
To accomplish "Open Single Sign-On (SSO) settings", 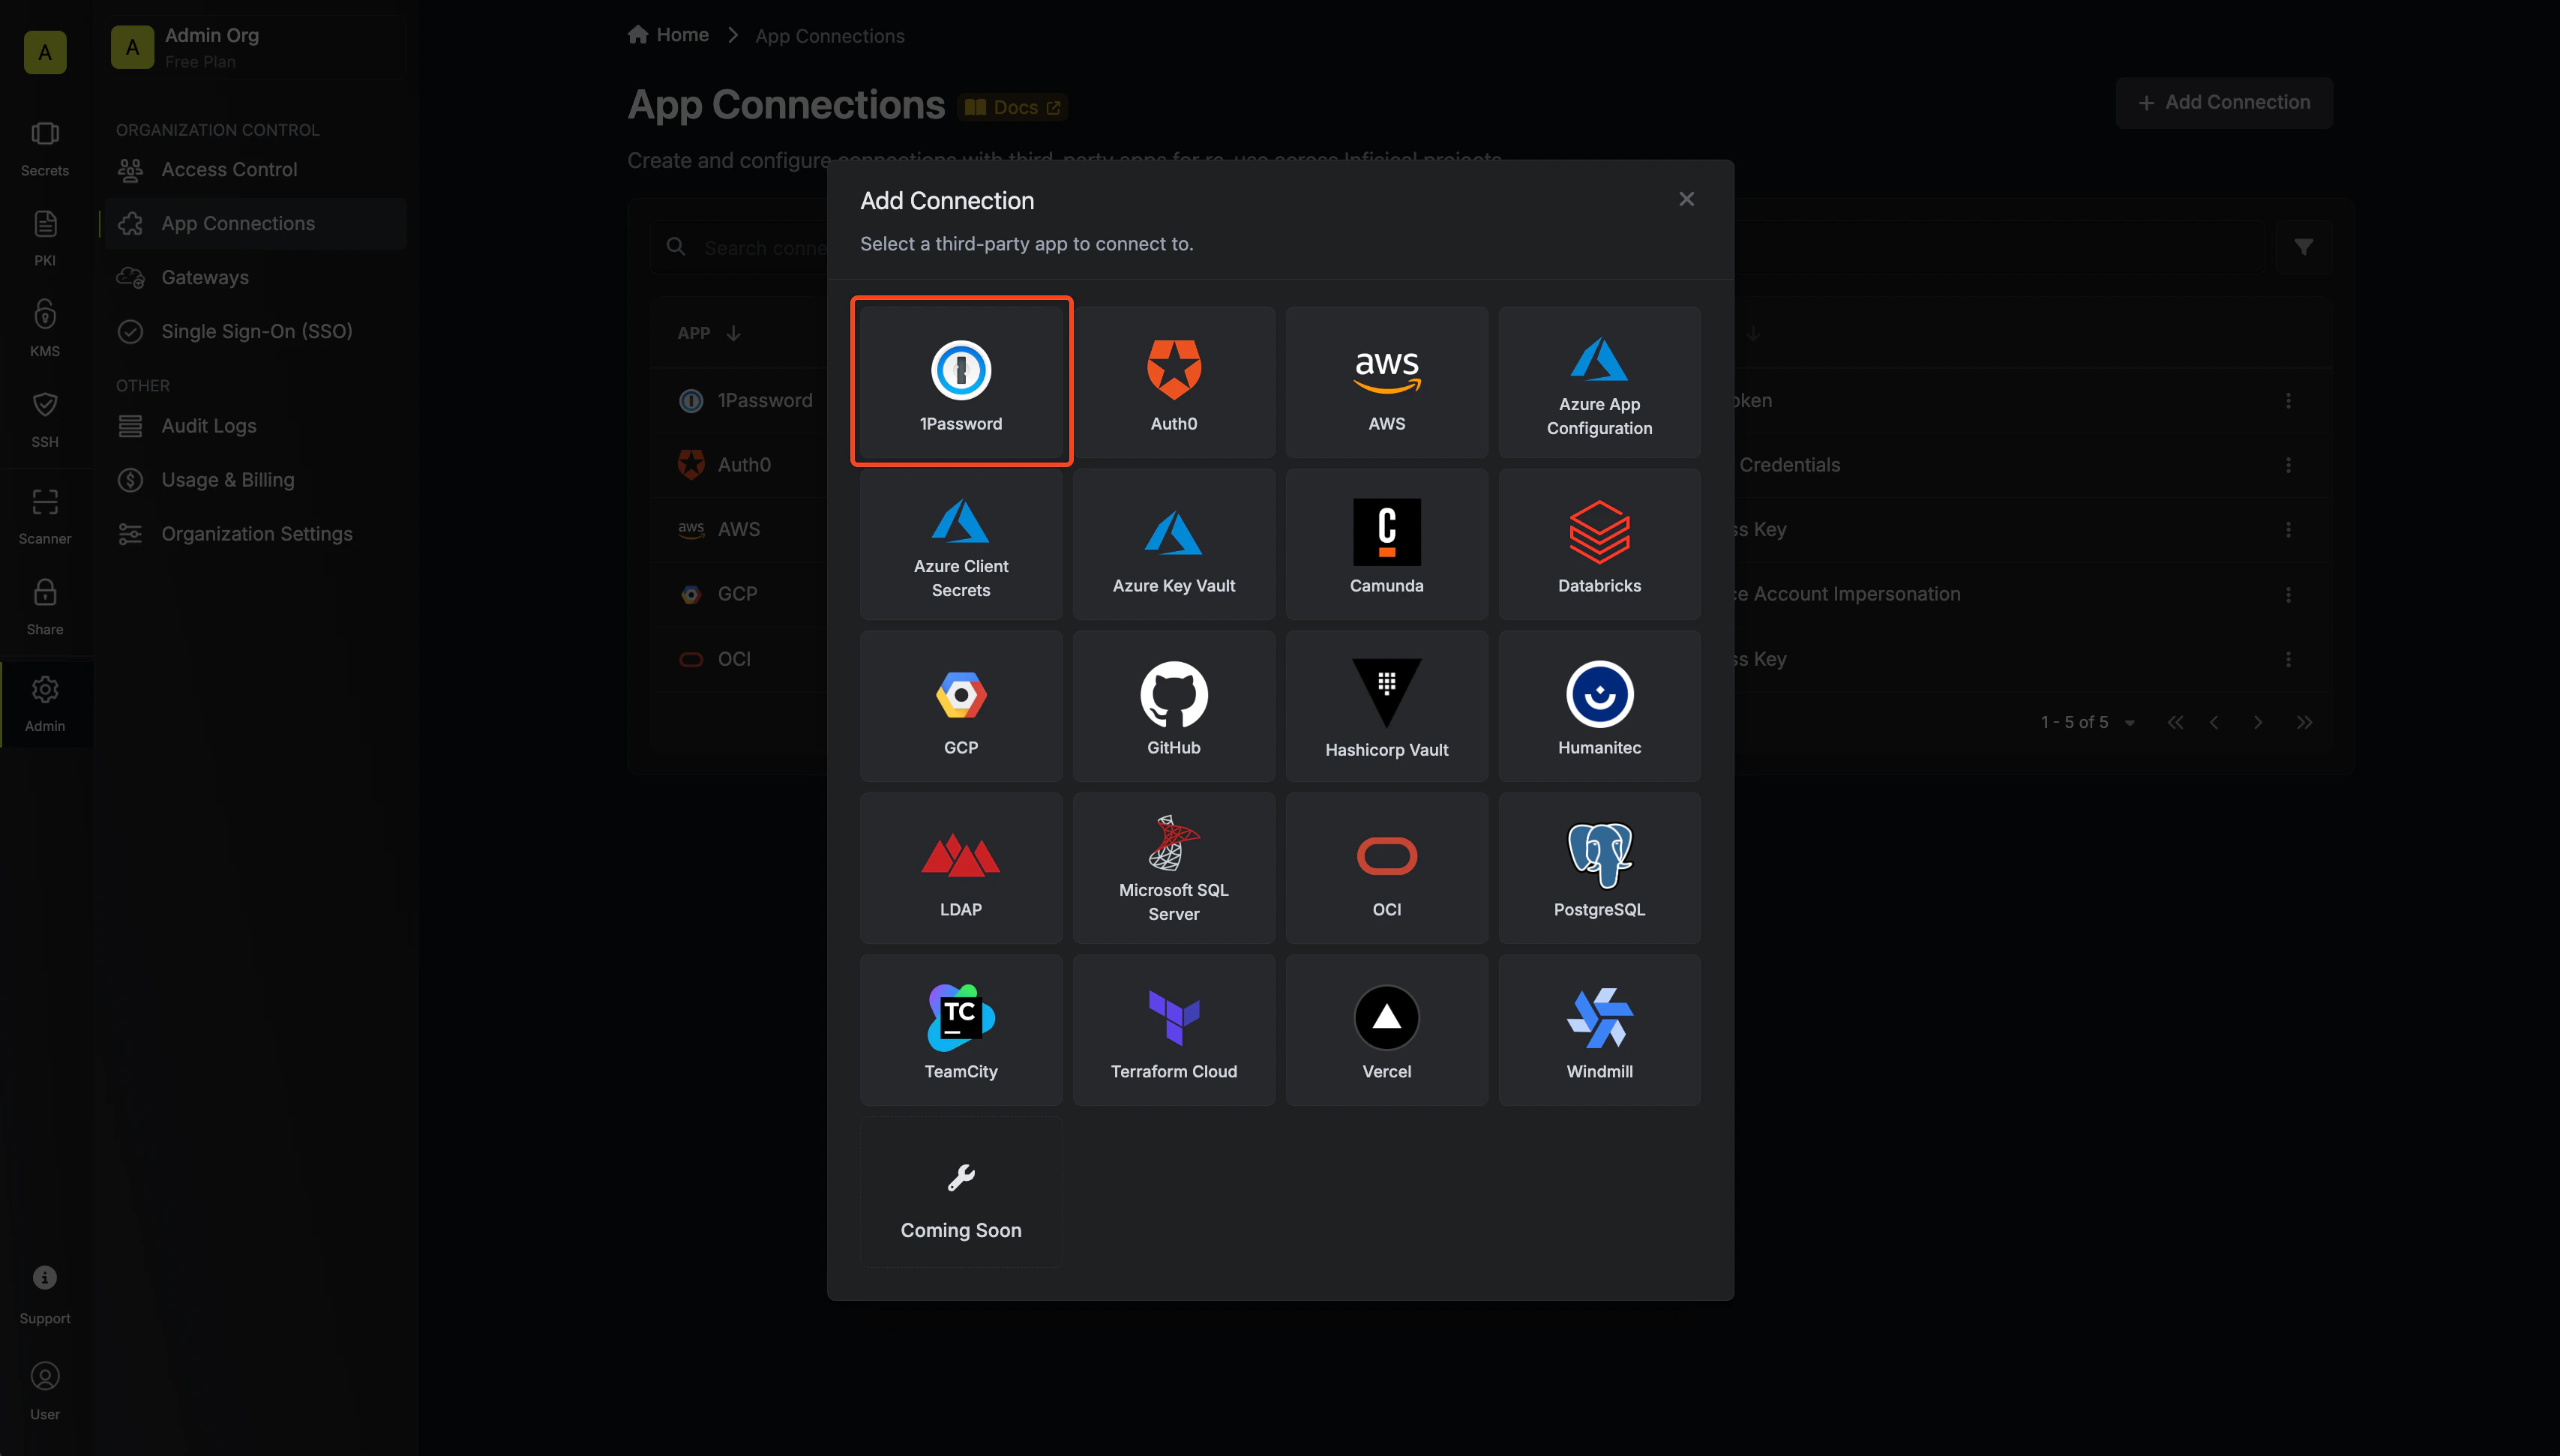I will click(x=255, y=331).
